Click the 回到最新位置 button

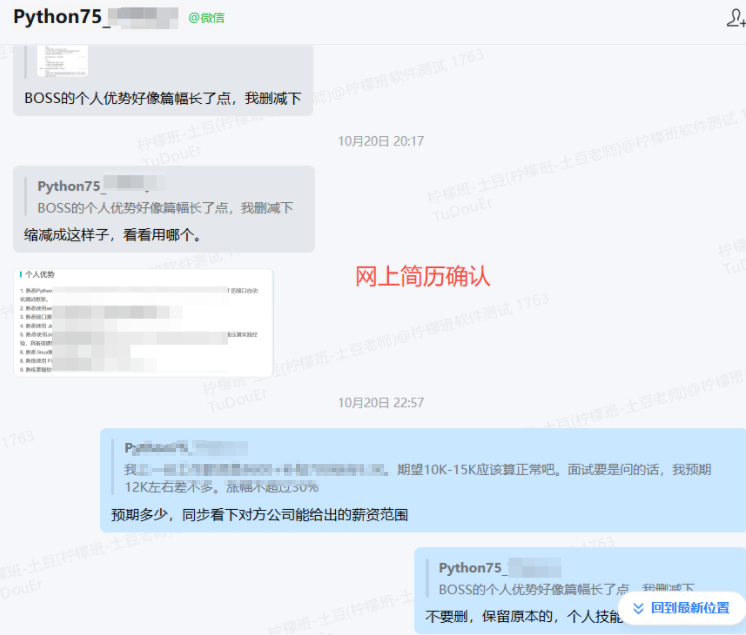tap(679, 607)
